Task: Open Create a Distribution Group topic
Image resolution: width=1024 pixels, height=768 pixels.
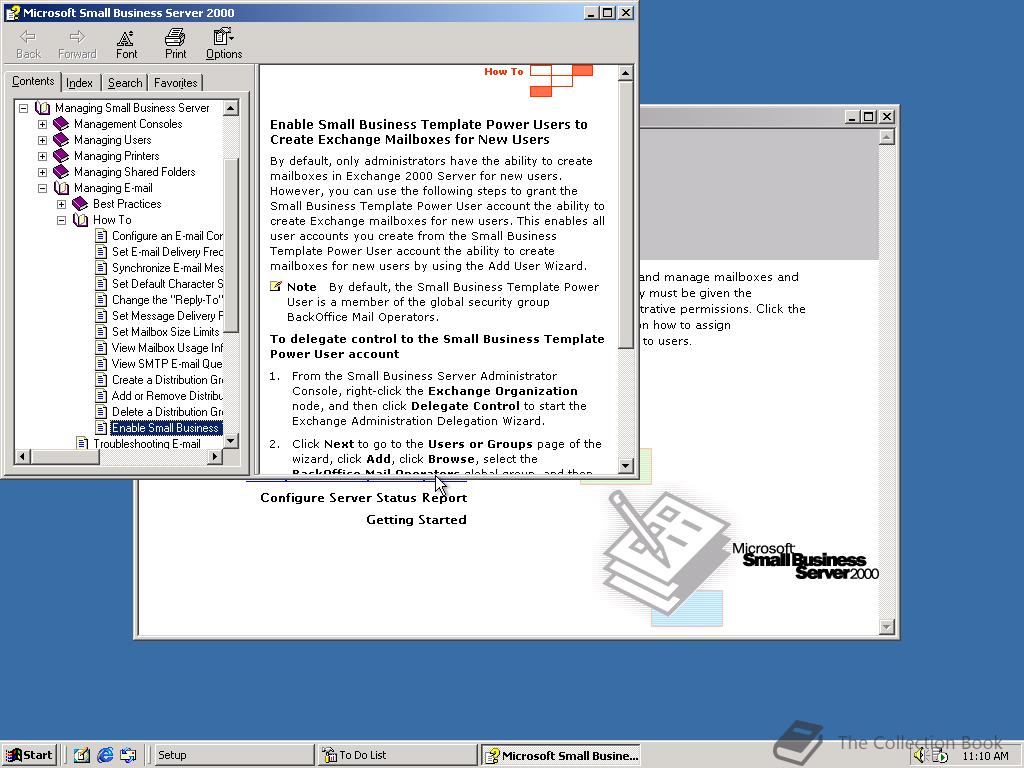Action: [x=167, y=380]
